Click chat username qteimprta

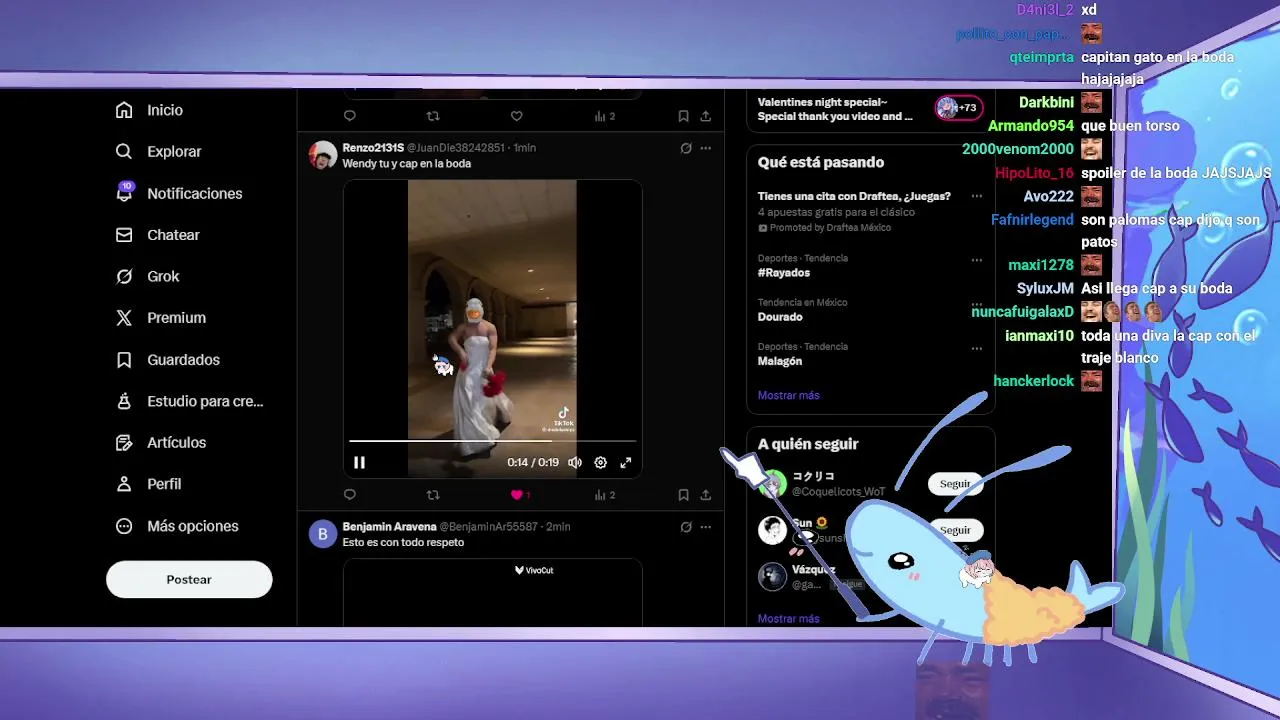click(1041, 58)
